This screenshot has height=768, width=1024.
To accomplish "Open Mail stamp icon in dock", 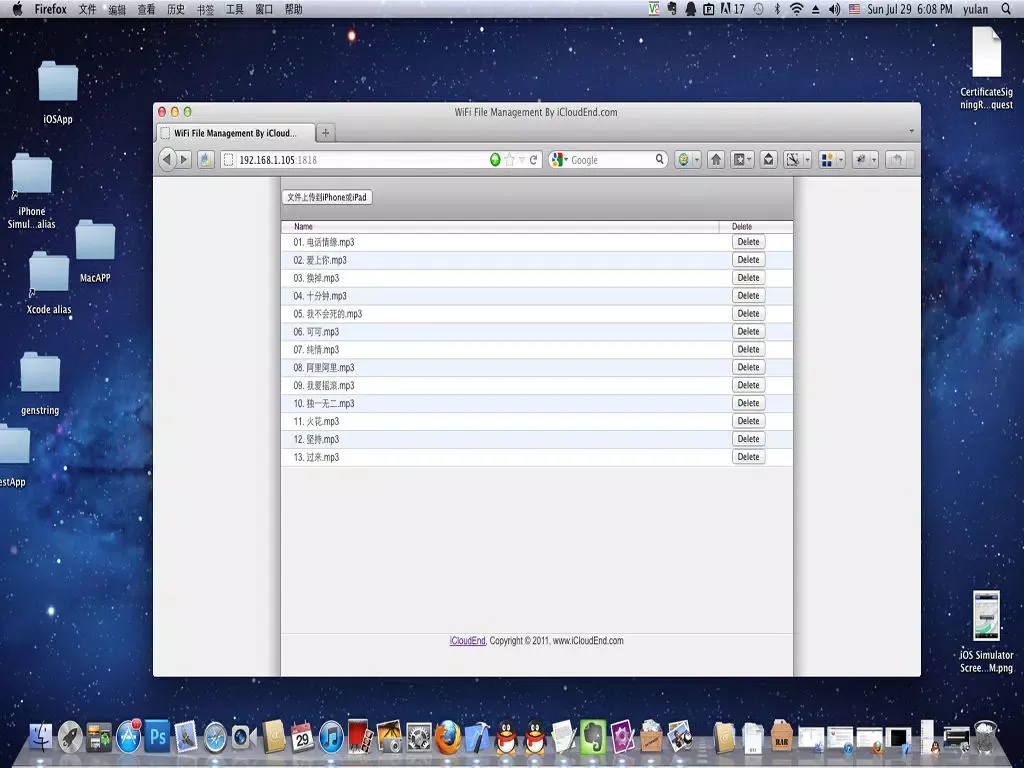I will pos(185,737).
